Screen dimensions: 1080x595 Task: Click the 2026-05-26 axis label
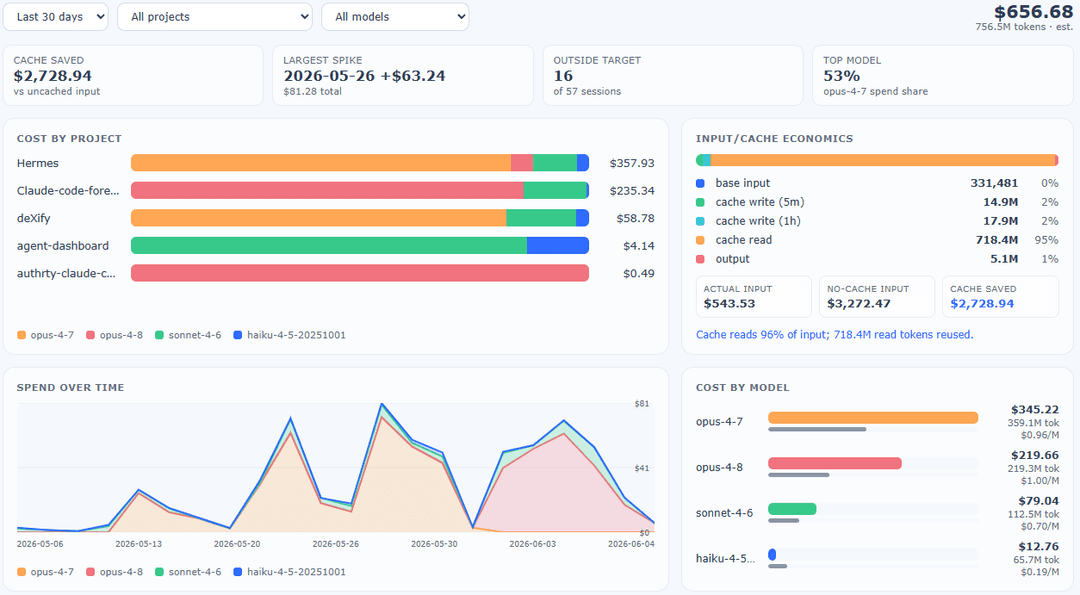coord(335,544)
